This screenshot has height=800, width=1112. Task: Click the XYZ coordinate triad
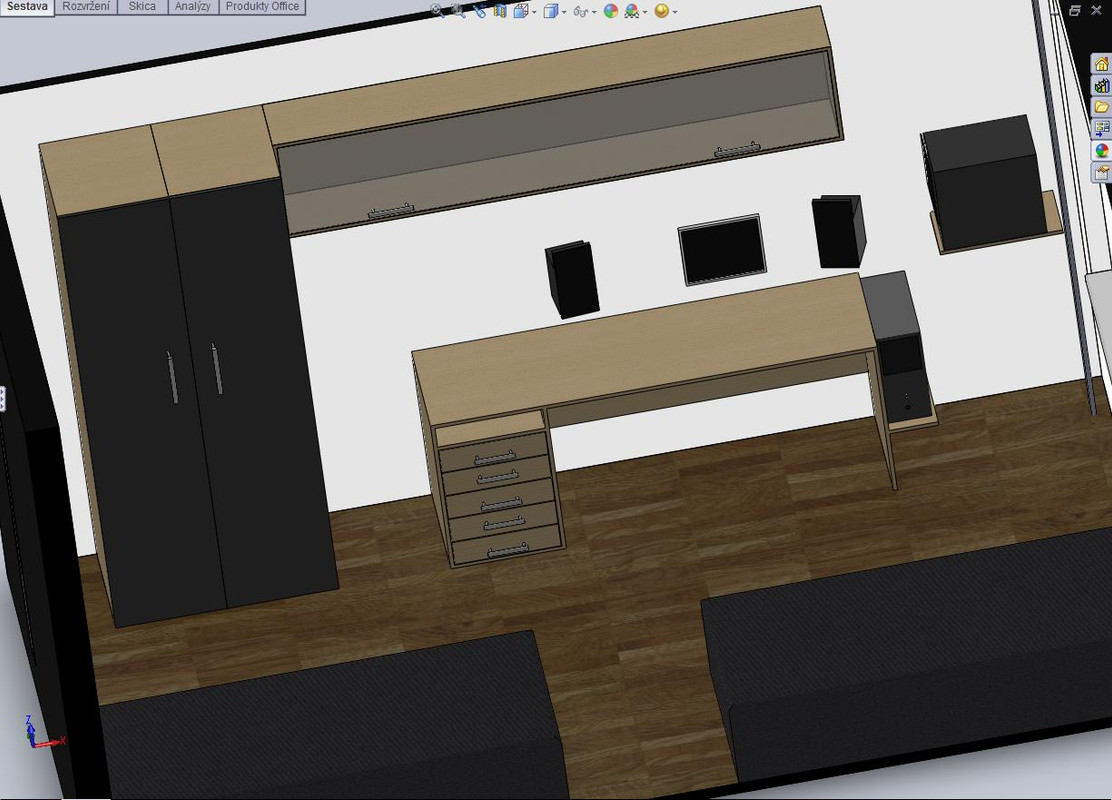(44, 733)
